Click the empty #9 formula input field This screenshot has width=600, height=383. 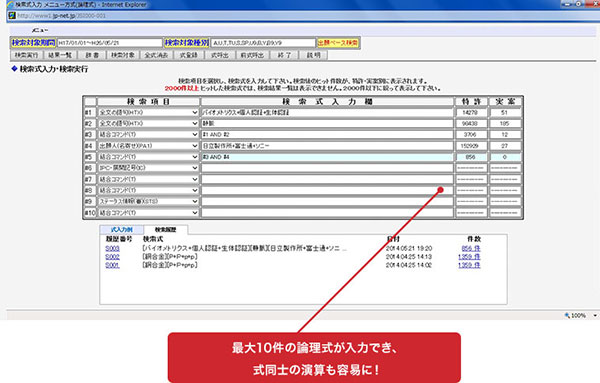327,201
